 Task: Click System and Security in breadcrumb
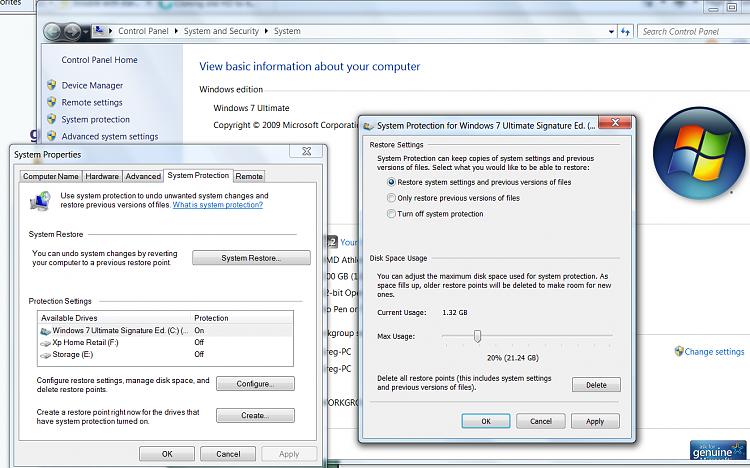coord(221,31)
